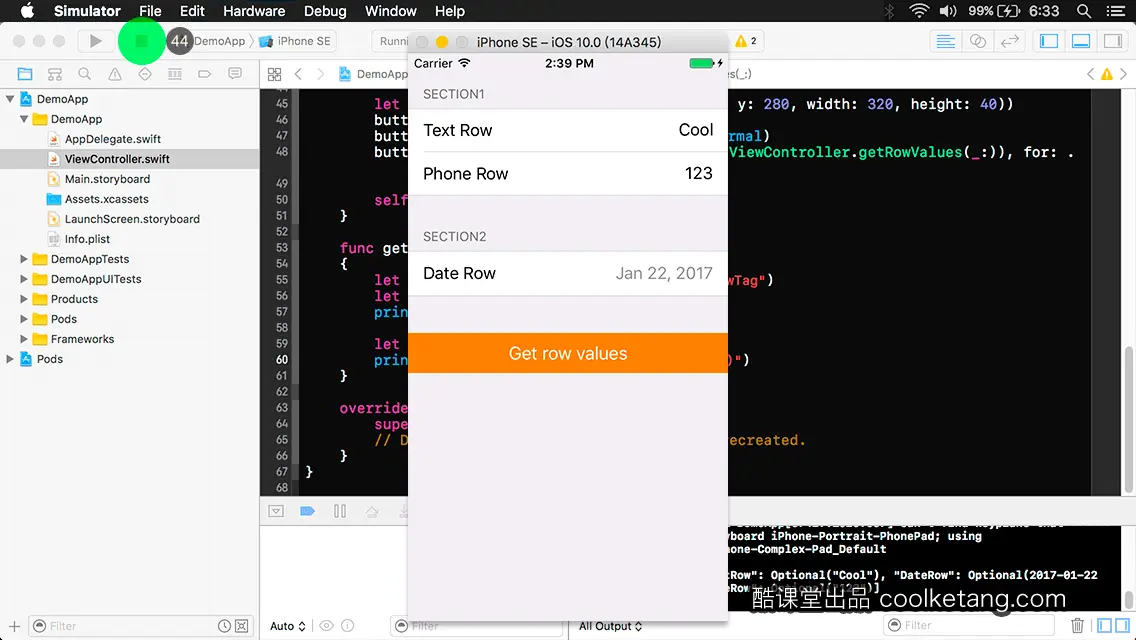Tap the Phone Row in simulator
The height and width of the screenshot is (640, 1136).
(x=568, y=174)
